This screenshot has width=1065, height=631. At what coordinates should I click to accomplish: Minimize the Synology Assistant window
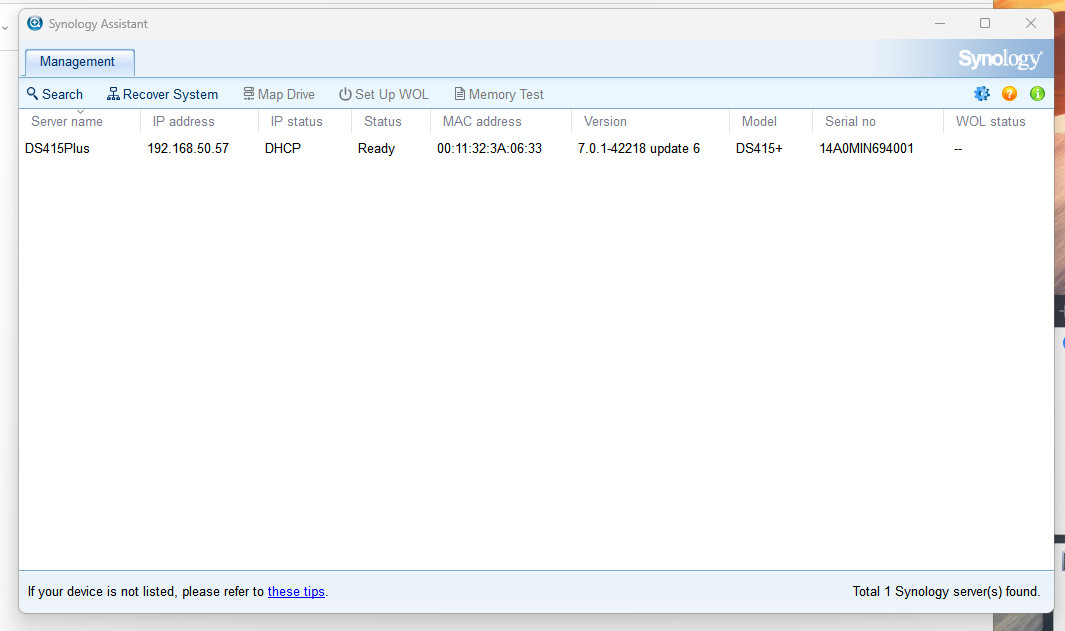tap(940, 23)
